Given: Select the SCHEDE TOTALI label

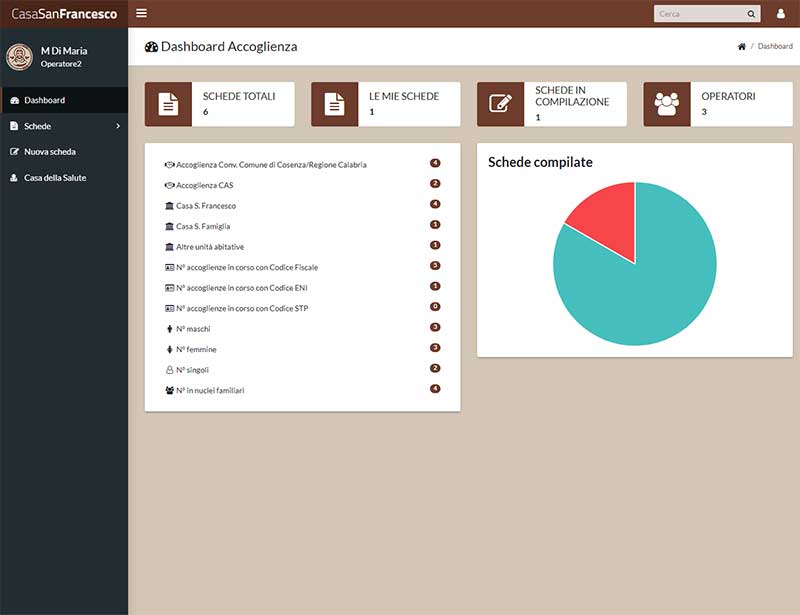Looking at the screenshot, I should point(239,96).
